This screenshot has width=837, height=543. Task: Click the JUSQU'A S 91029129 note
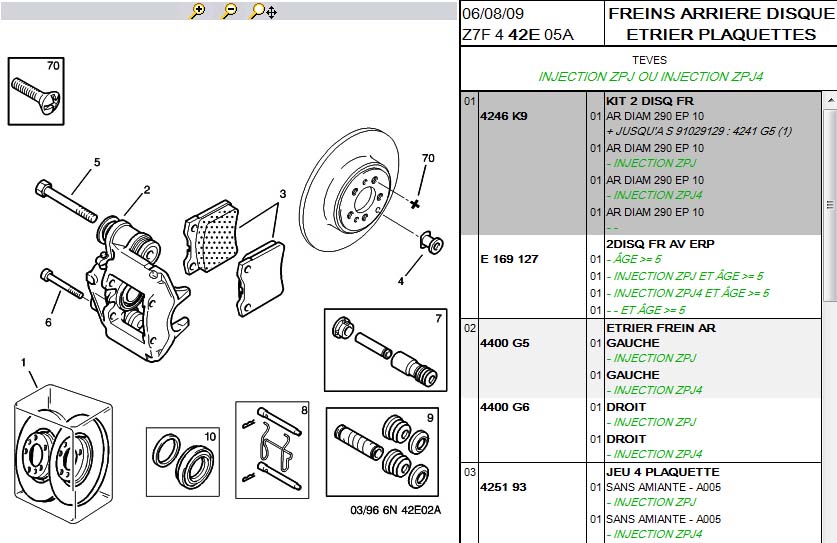point(699,131)
